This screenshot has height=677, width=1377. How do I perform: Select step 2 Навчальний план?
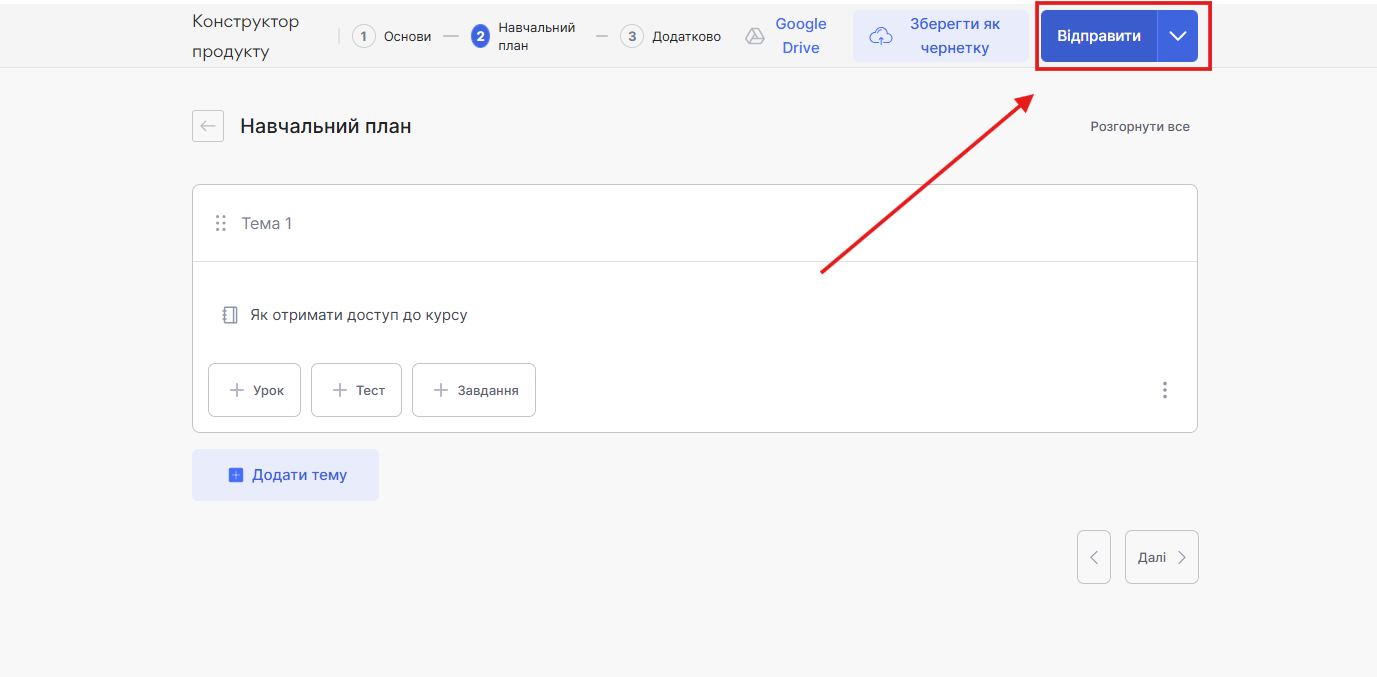[523, 36]
